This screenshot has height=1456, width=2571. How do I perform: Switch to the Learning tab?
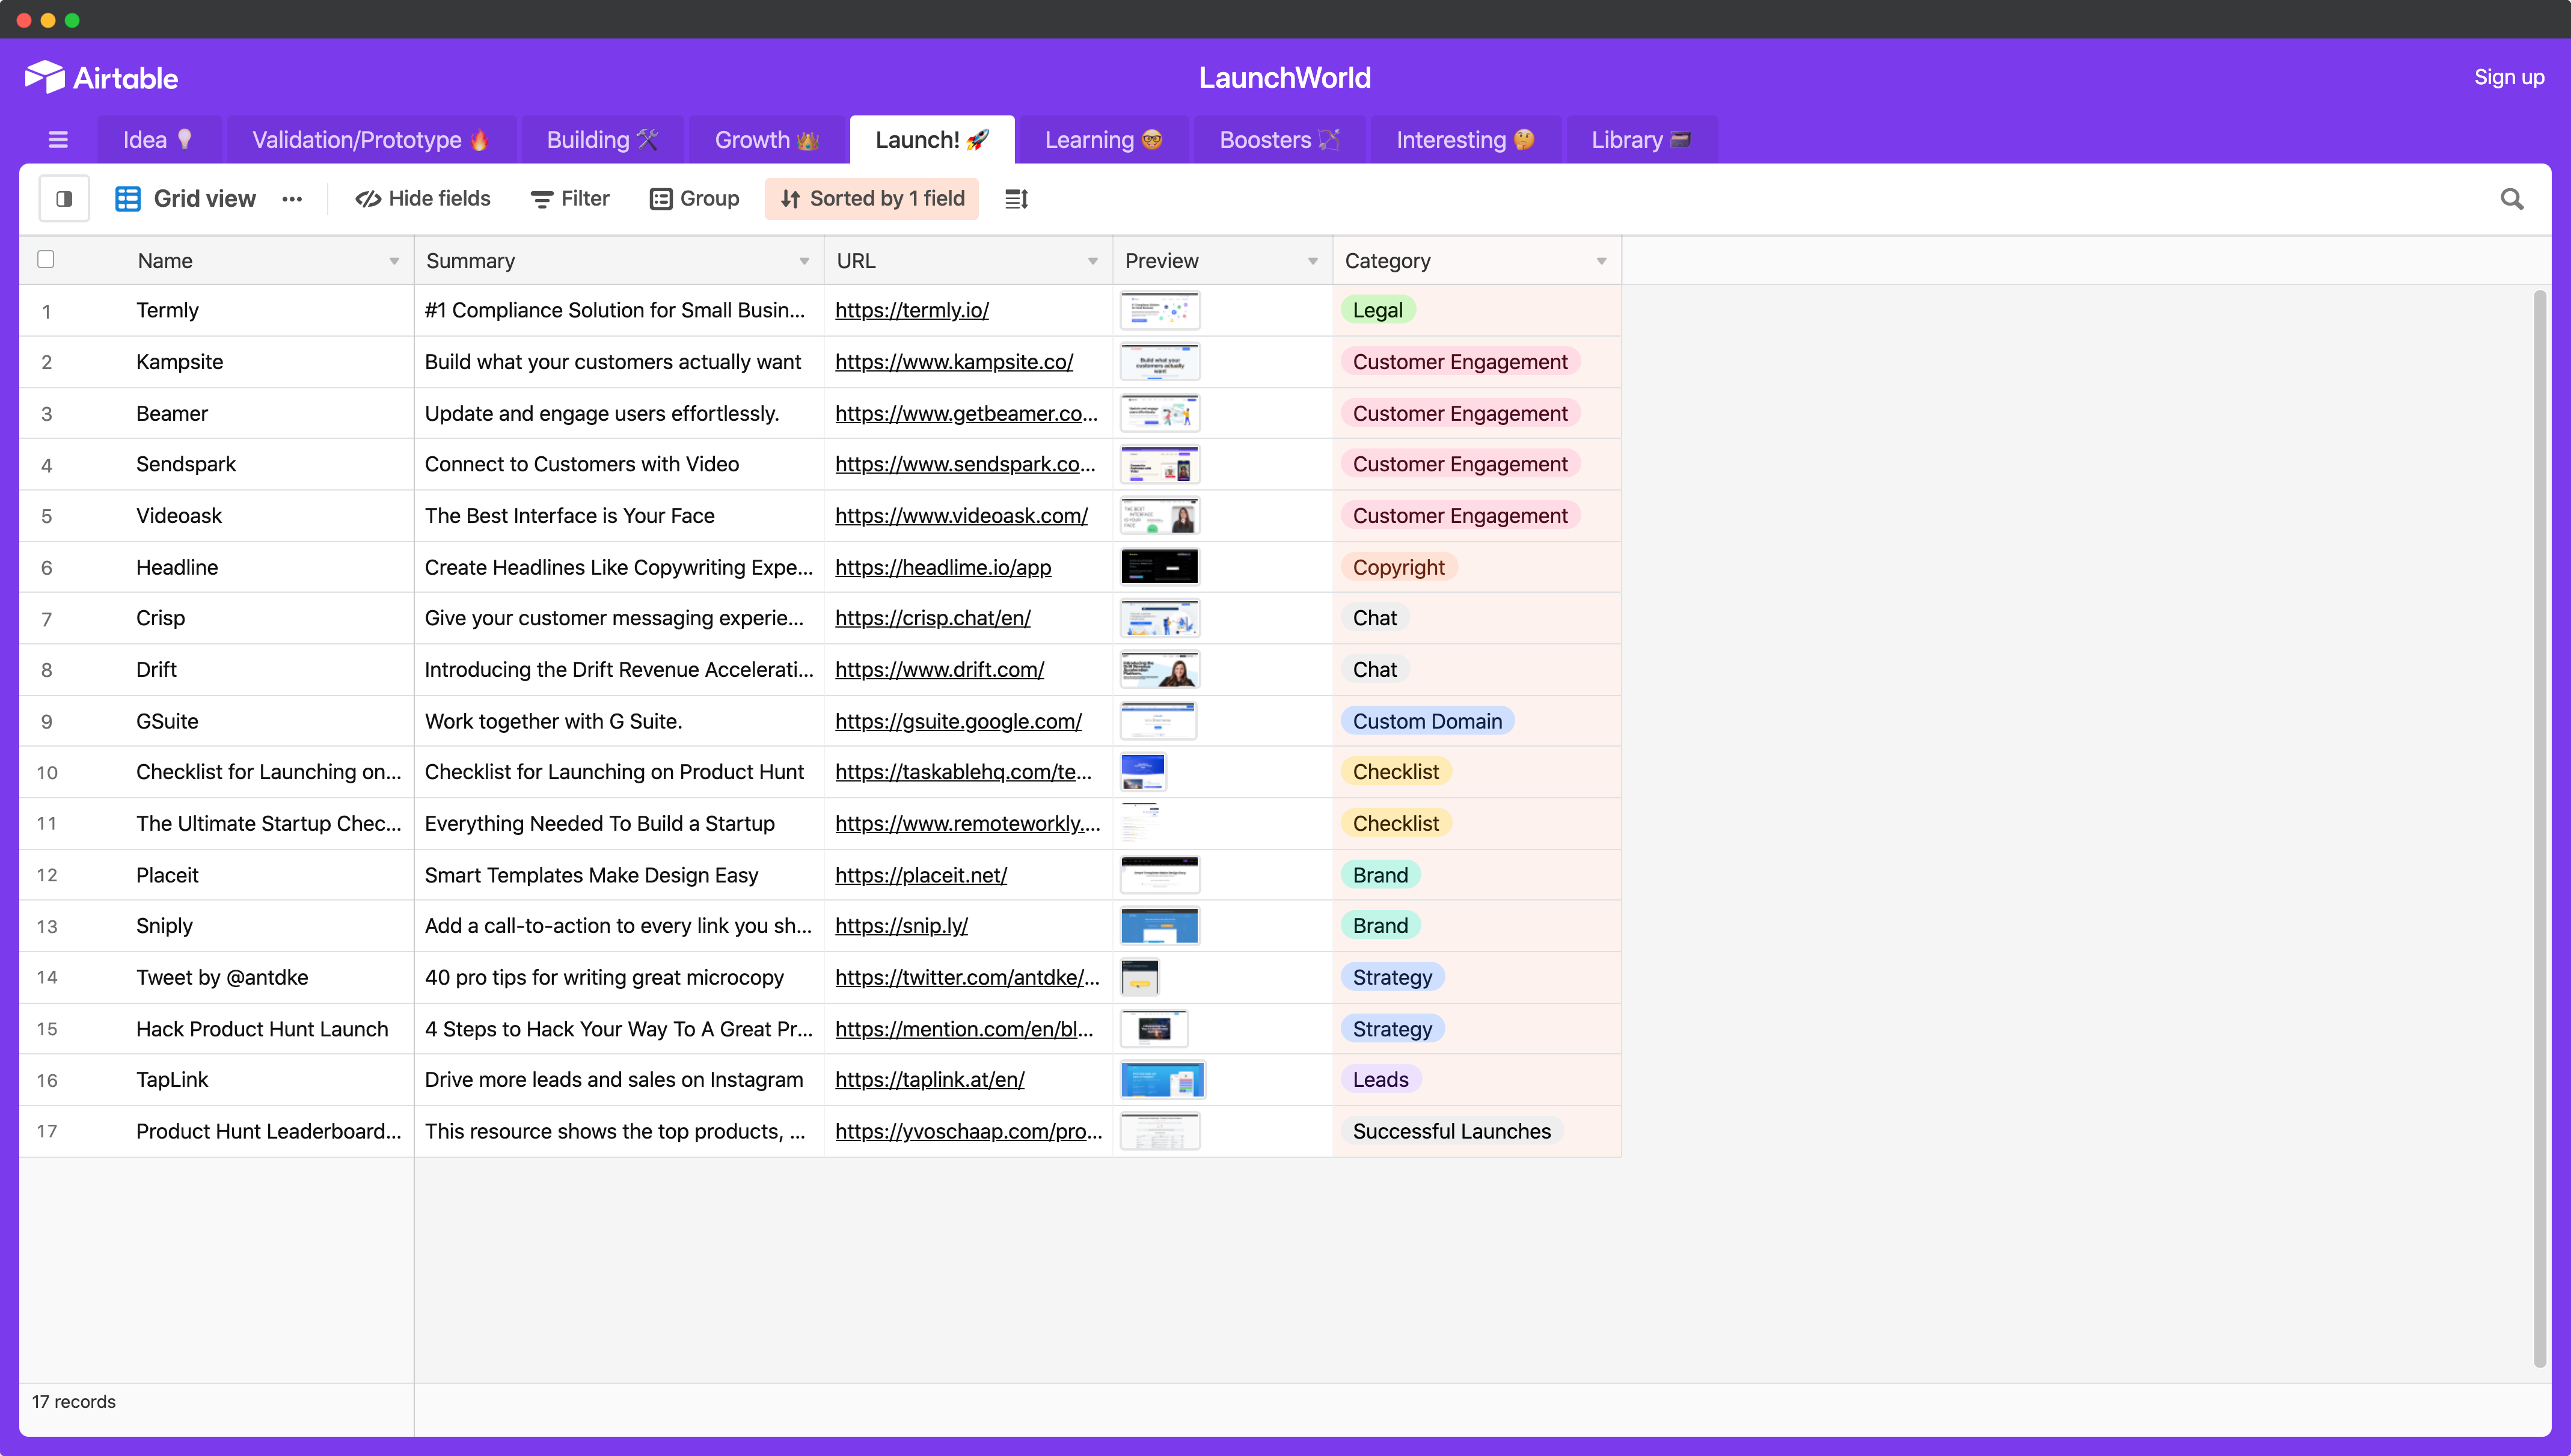[x=1103, y=140]
